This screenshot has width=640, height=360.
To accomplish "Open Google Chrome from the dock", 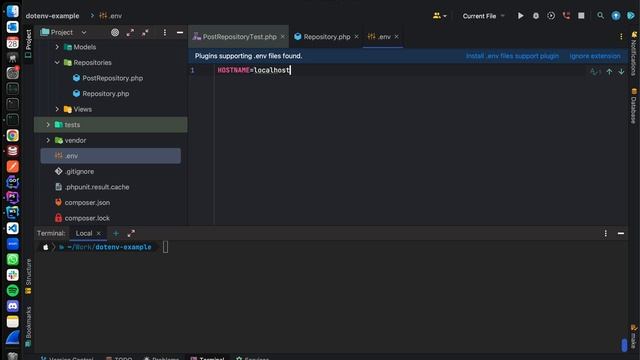I will (13, 136).
